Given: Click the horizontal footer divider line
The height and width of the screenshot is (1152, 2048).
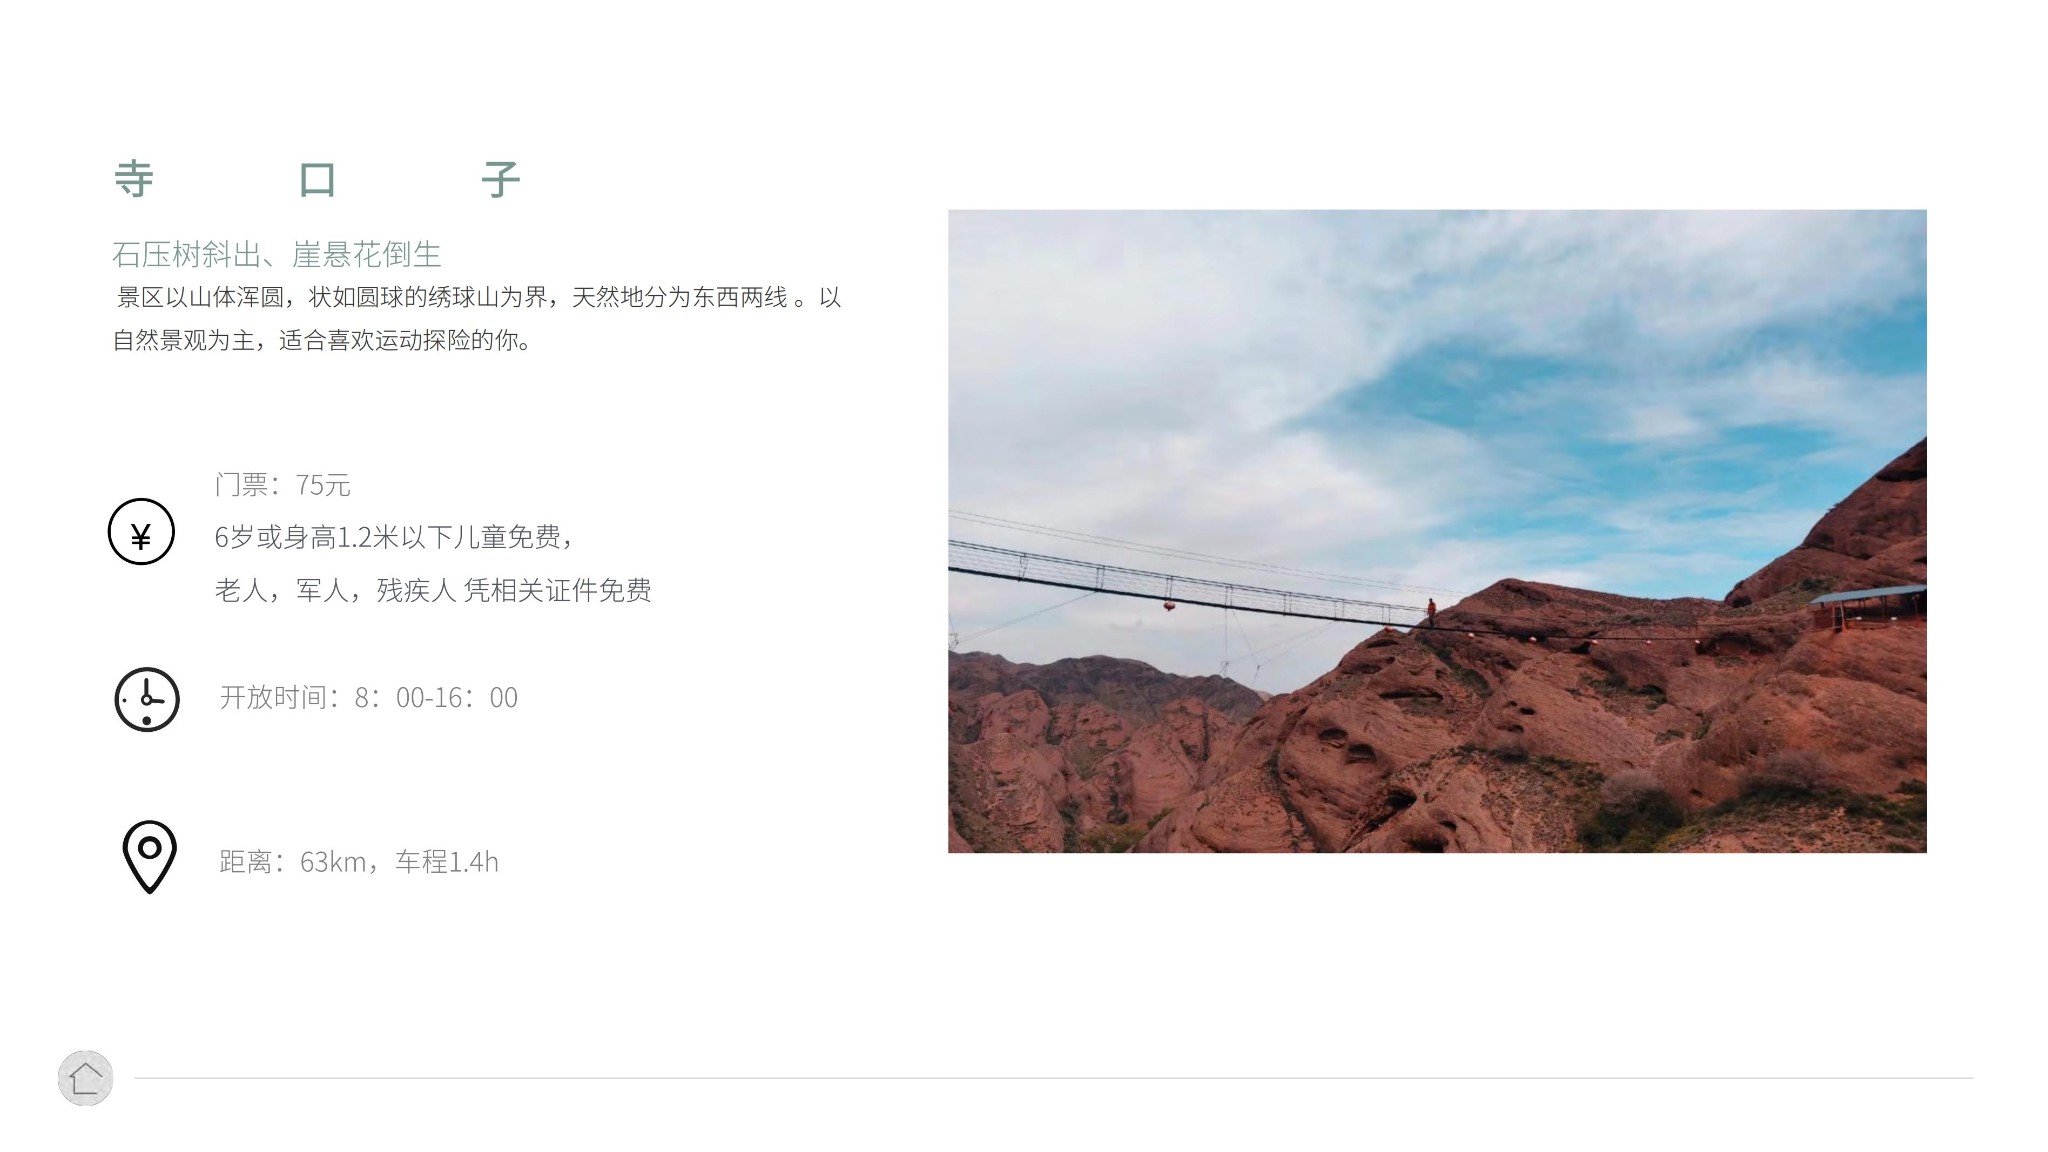Looking at the screenshot, I should pyautogui.click(x=1054, y=1078).
